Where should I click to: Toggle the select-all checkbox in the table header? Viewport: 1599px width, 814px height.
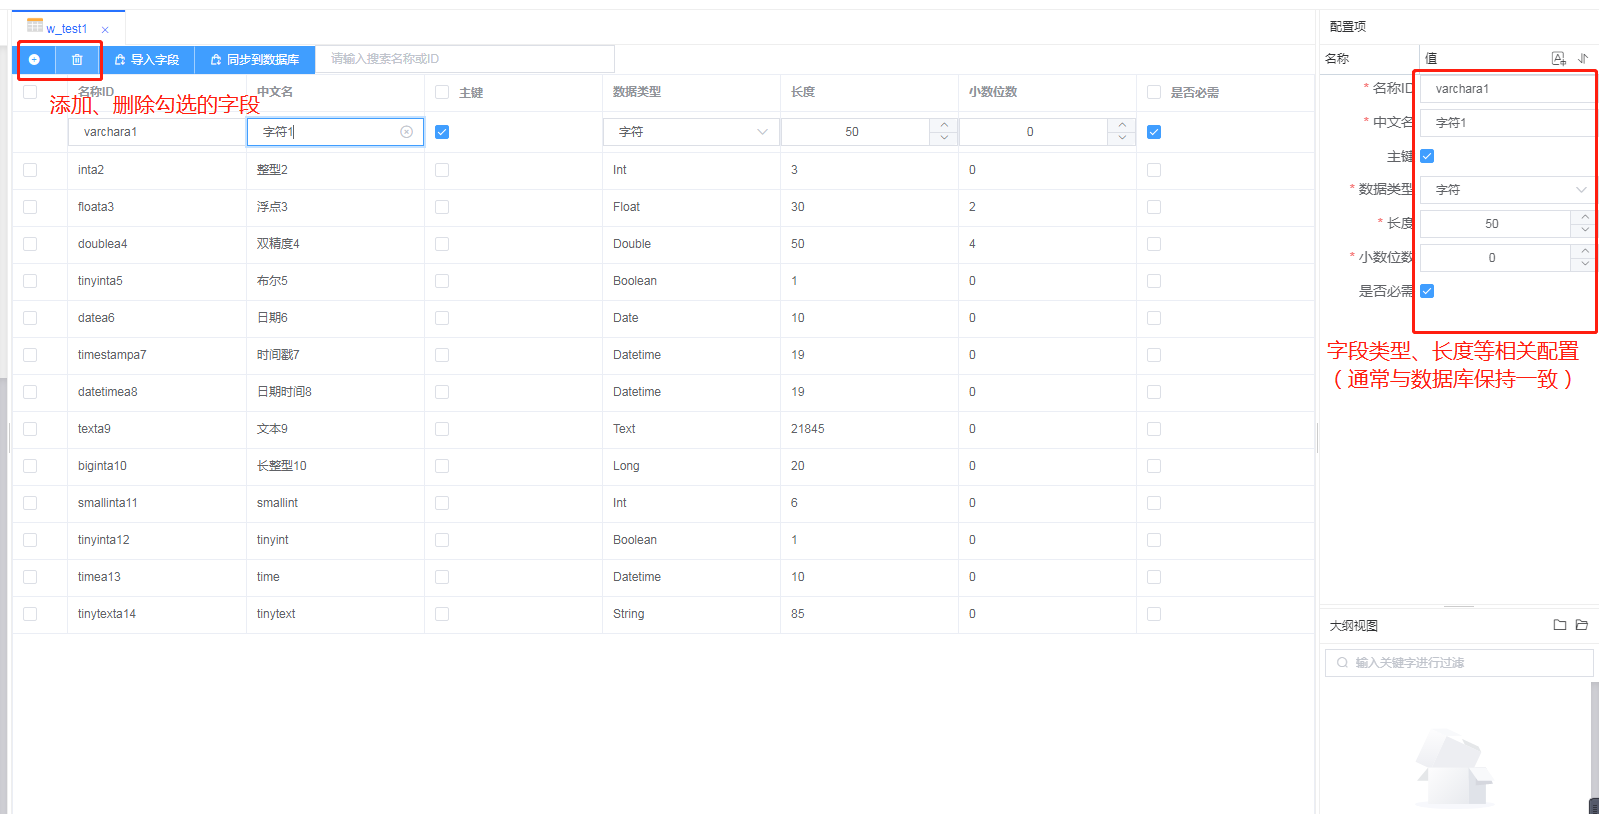coord(30,92)
